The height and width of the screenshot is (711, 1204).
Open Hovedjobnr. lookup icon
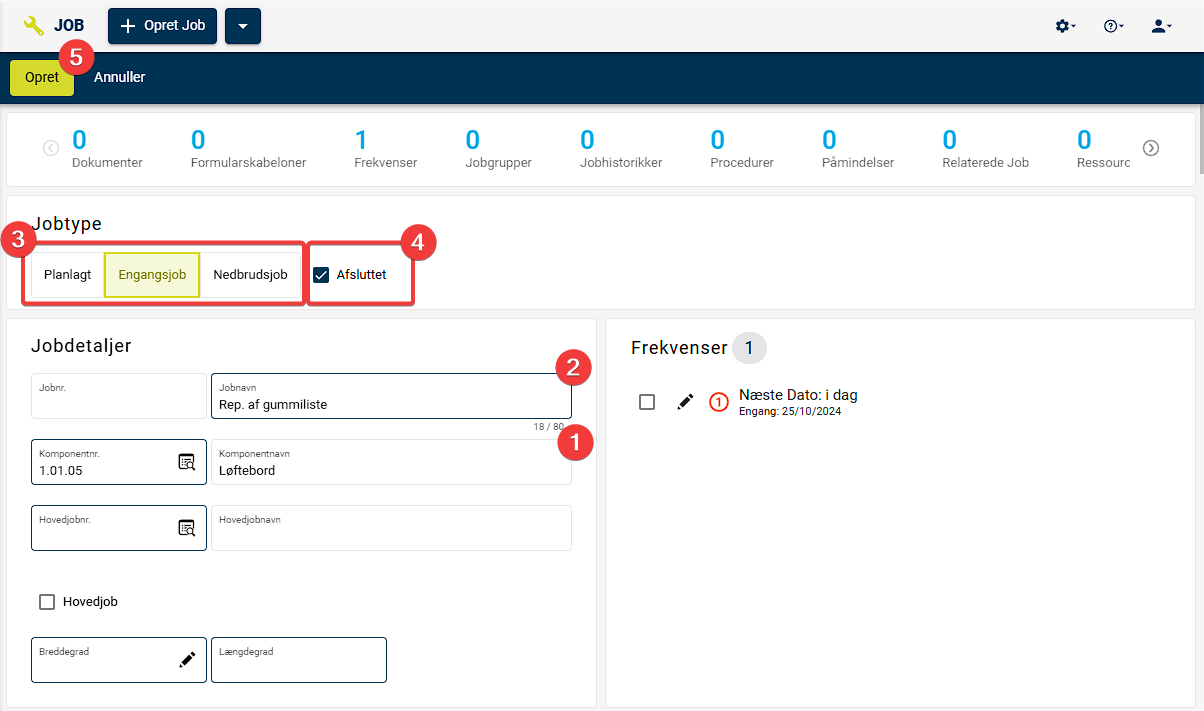click(x=187, y=527)
